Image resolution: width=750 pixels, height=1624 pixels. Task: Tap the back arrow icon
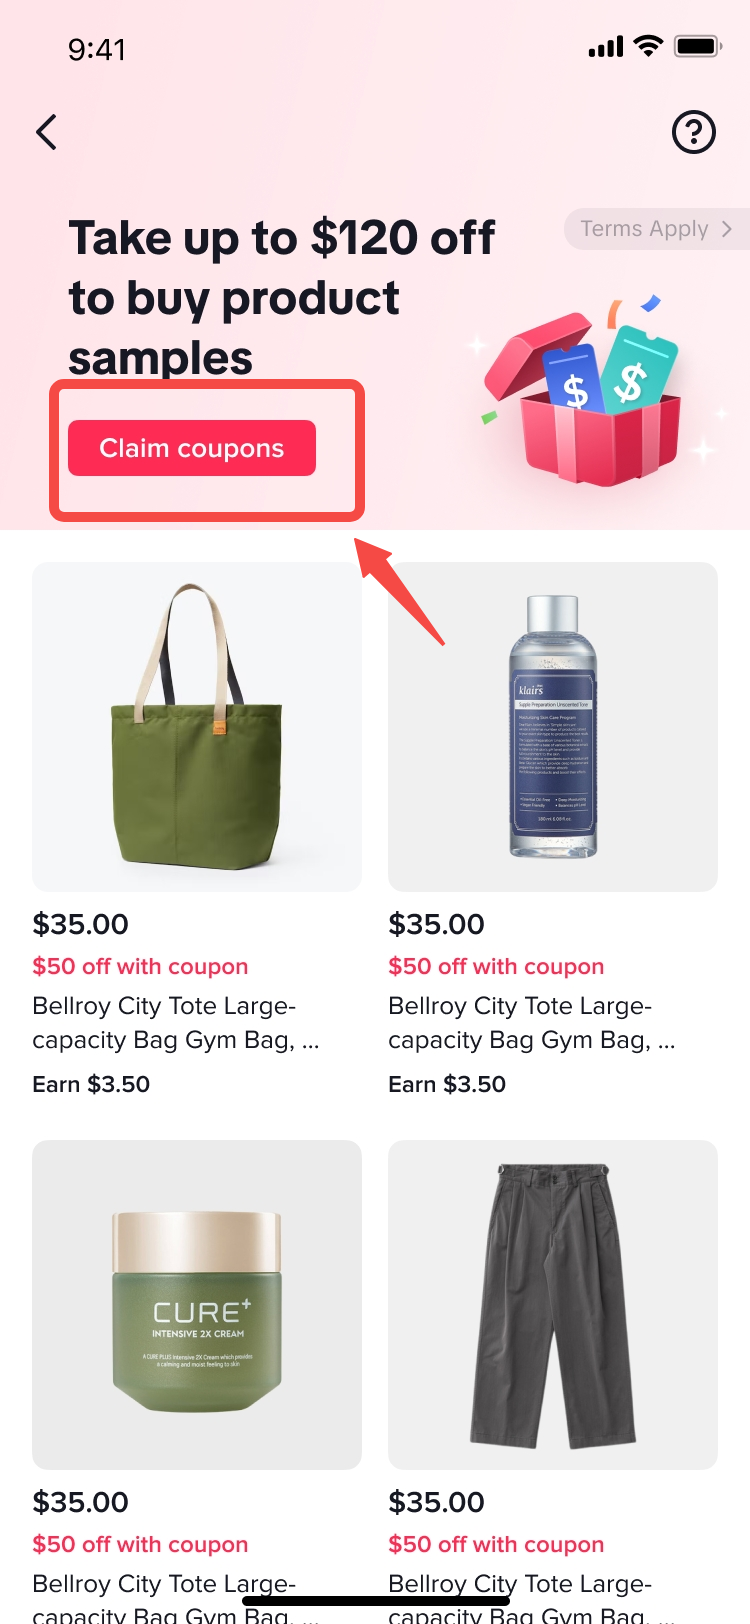47,132
